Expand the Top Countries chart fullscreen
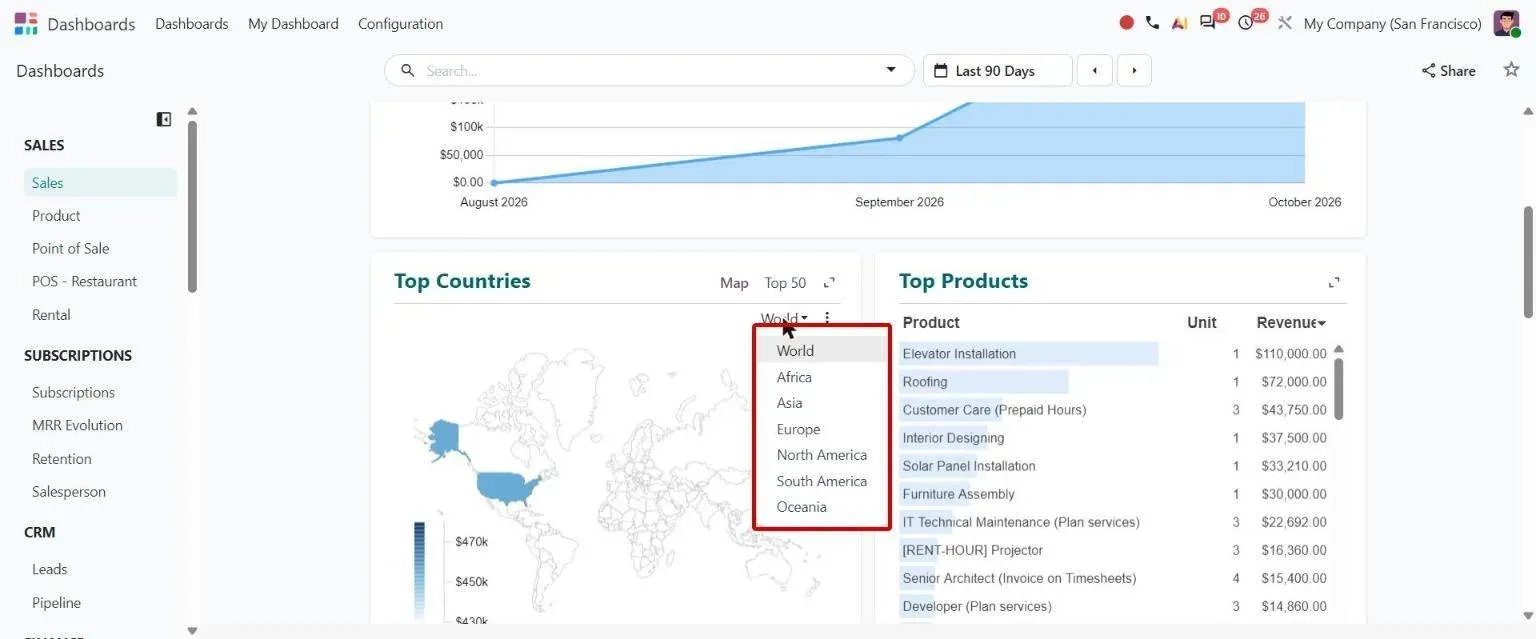 [829, 283]
